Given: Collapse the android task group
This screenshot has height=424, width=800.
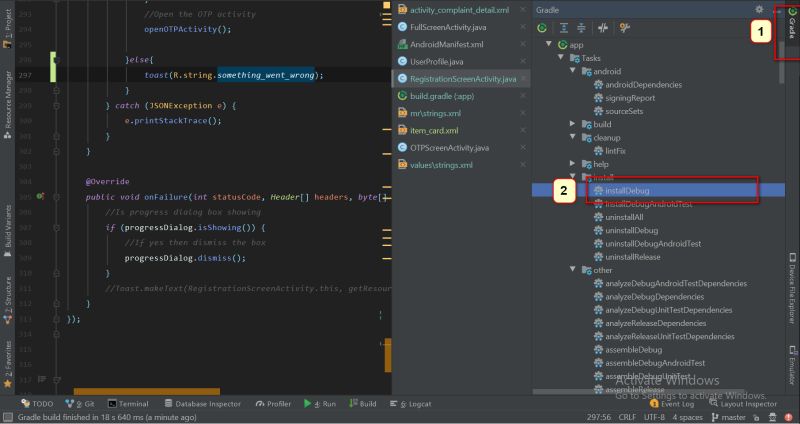Looking at the screenshot, I should click(x=572, y=71).
